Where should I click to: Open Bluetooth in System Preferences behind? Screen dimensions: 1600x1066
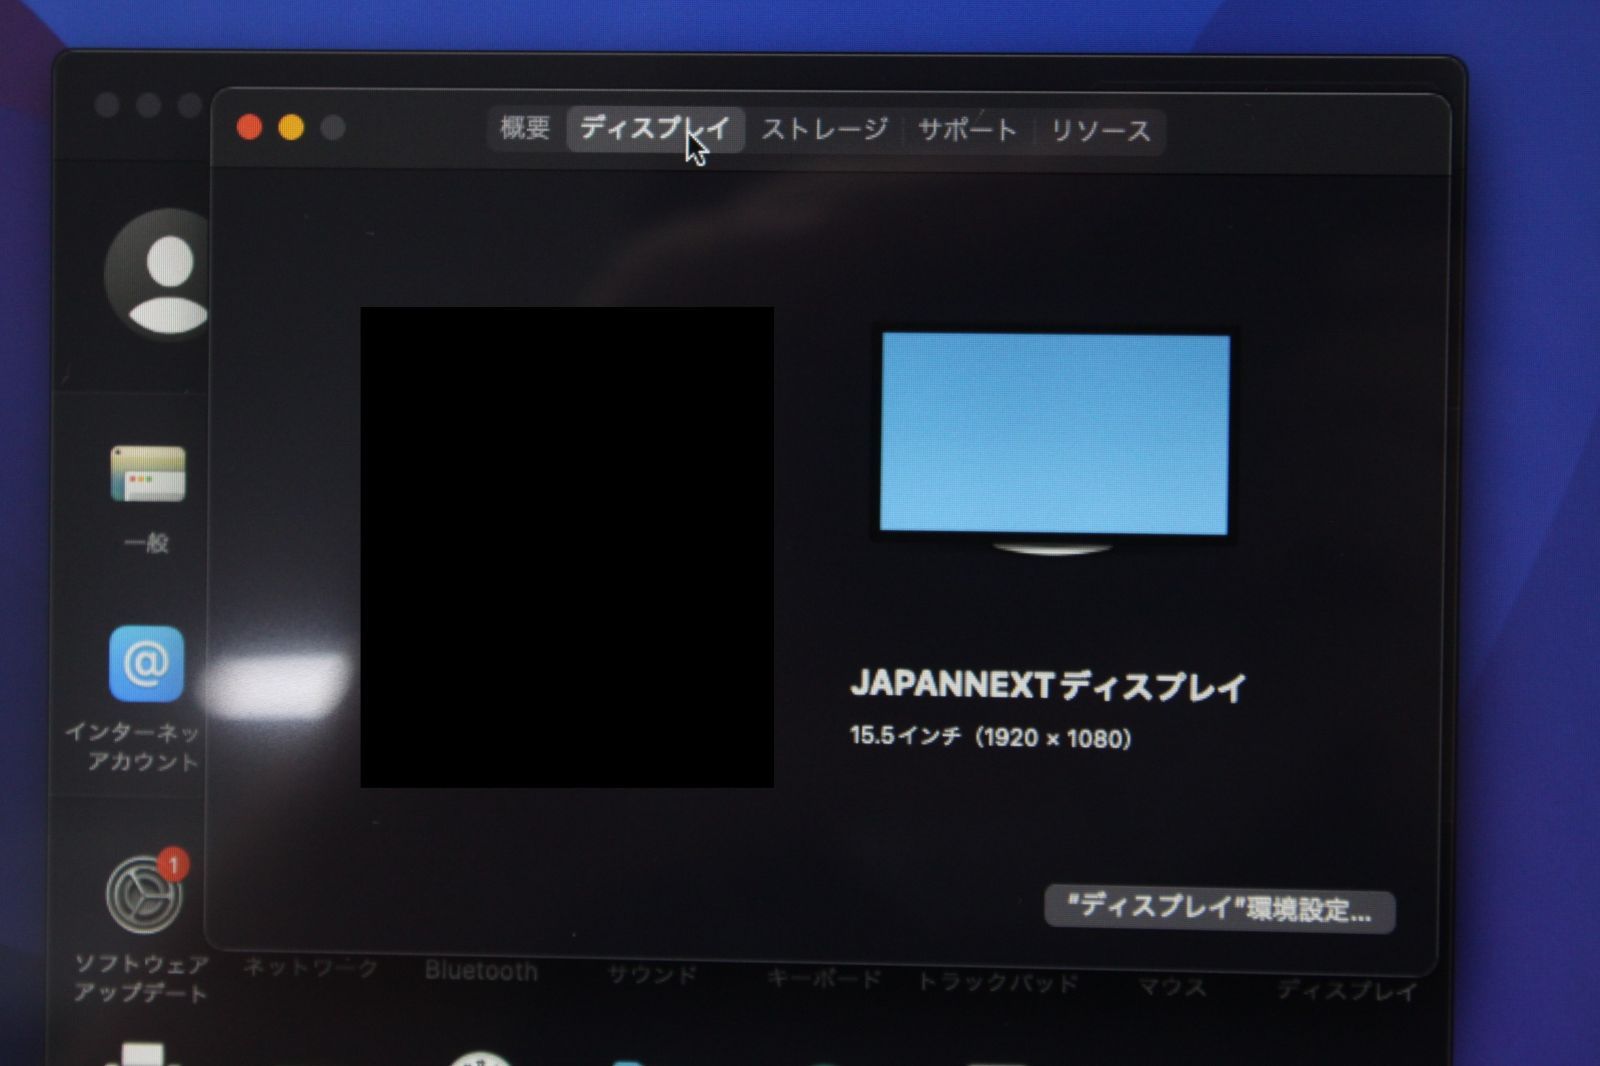click(x=481, y=971)
